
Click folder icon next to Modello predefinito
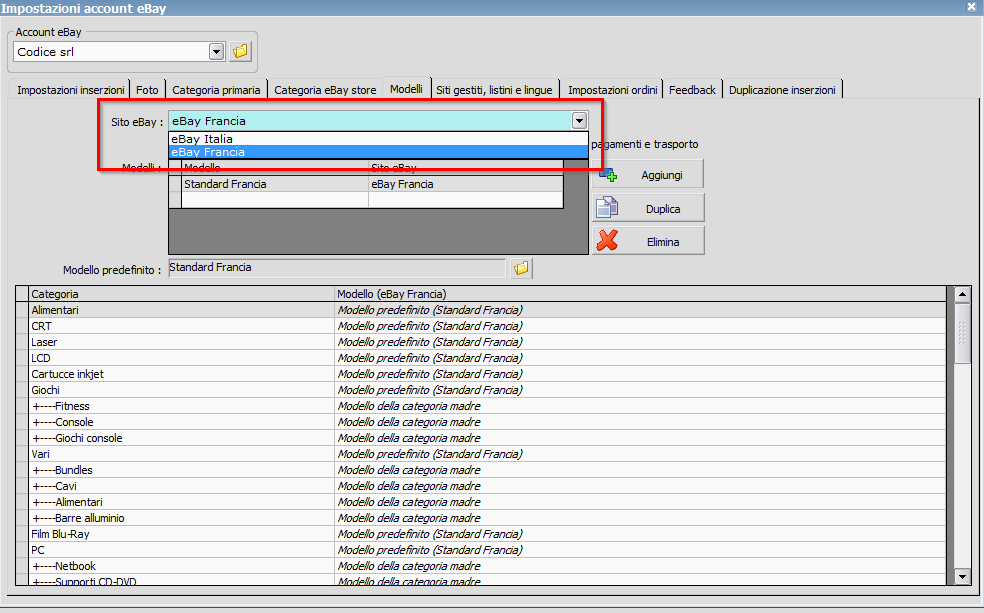click(x=521, y=268)
